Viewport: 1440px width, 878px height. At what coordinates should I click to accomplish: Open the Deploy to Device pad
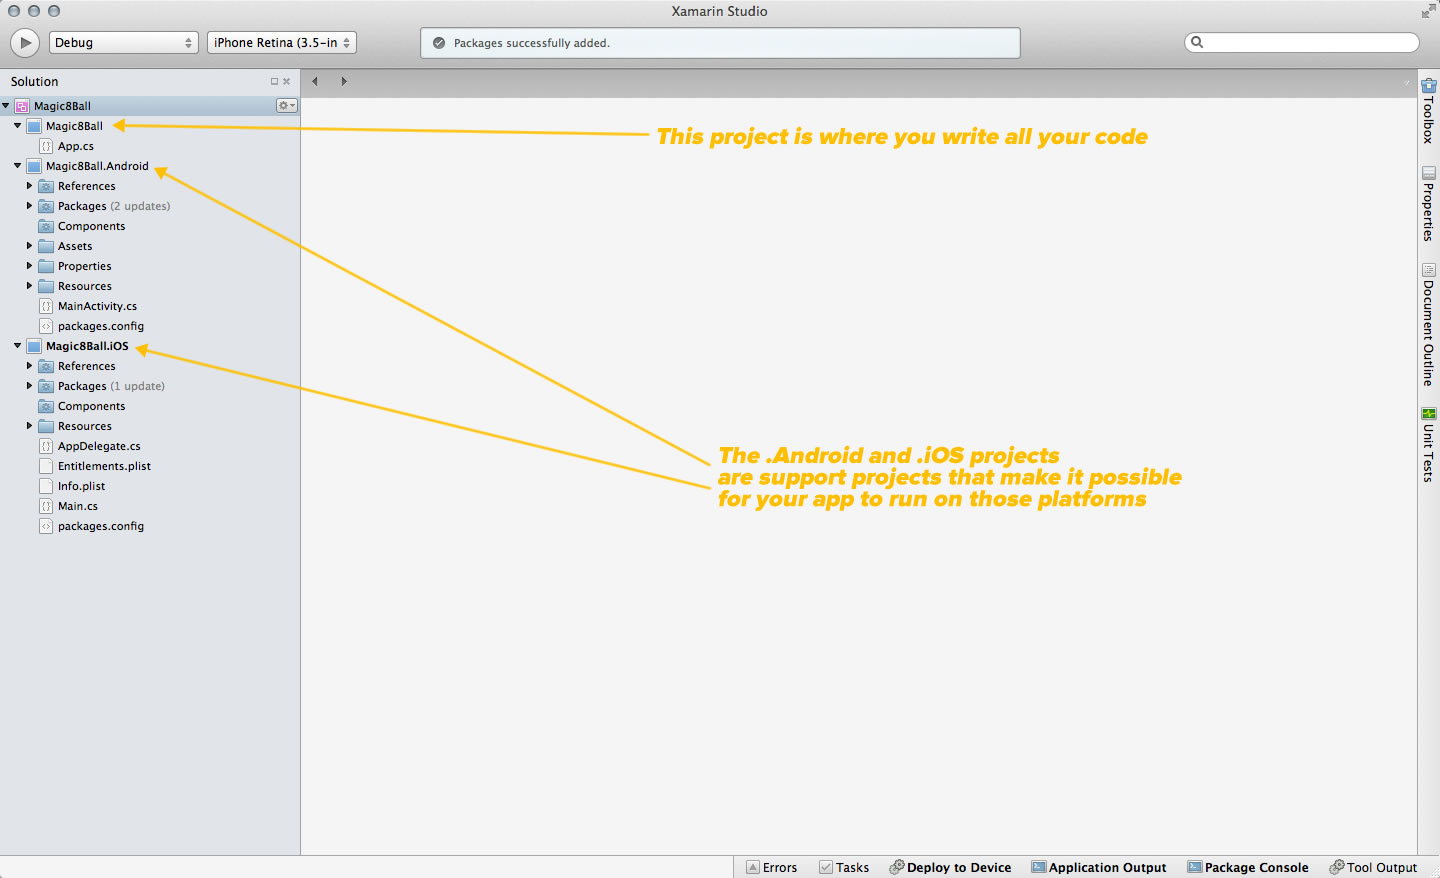coord(950,867)
